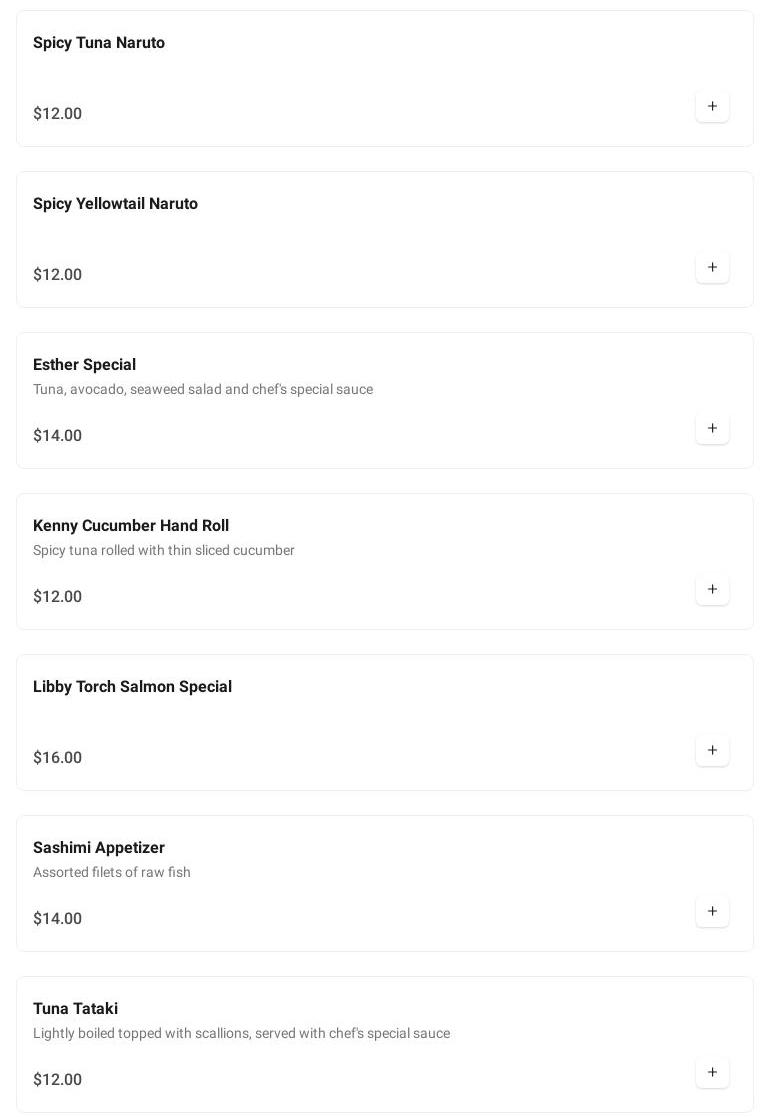
Task: Select Kenny Cucumber Hand Roll title
Action: tap(131, 526)
